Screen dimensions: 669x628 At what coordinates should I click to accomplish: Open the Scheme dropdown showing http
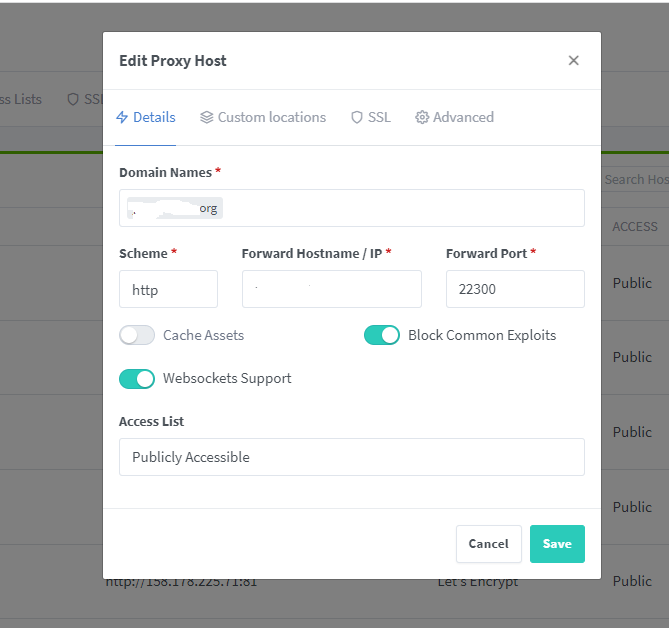tap(168, 289)
